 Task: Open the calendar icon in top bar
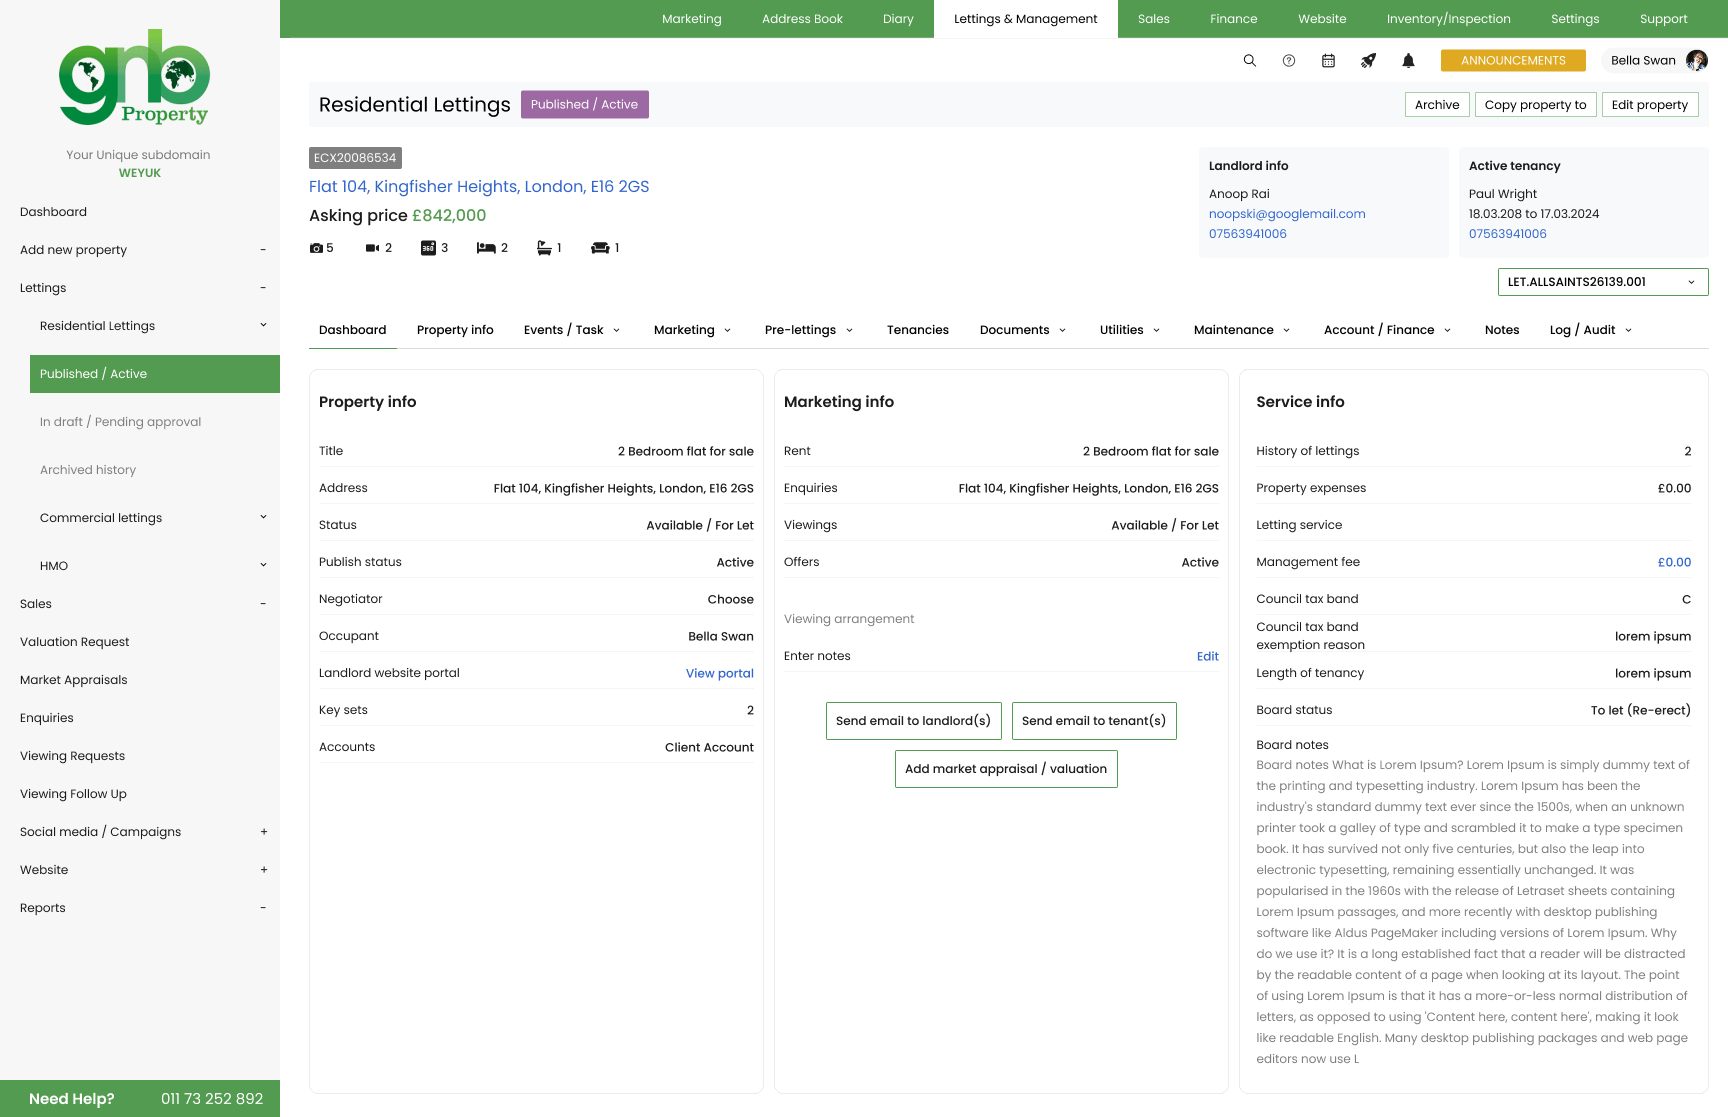click(1328, 61)
